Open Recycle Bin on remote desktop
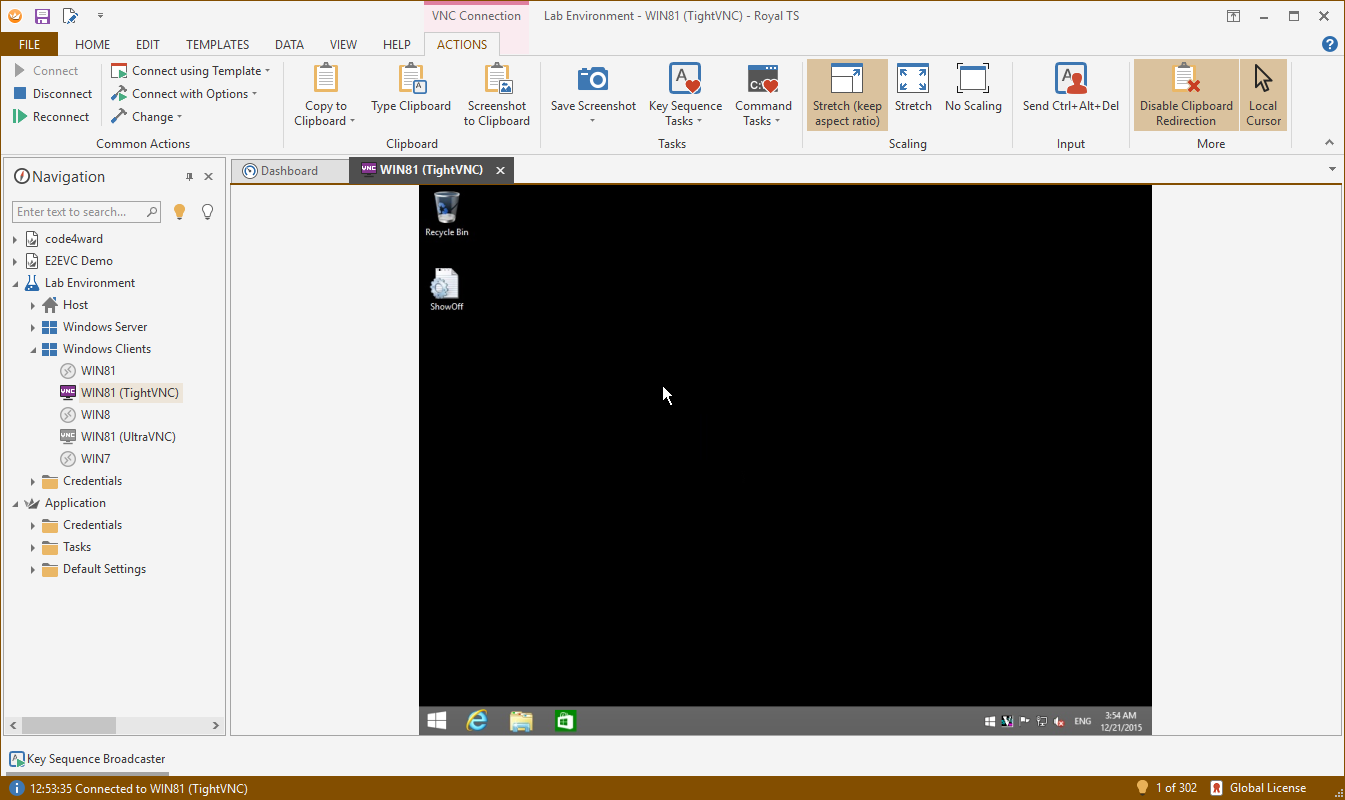1345x800 pixels. coord(446,208)
